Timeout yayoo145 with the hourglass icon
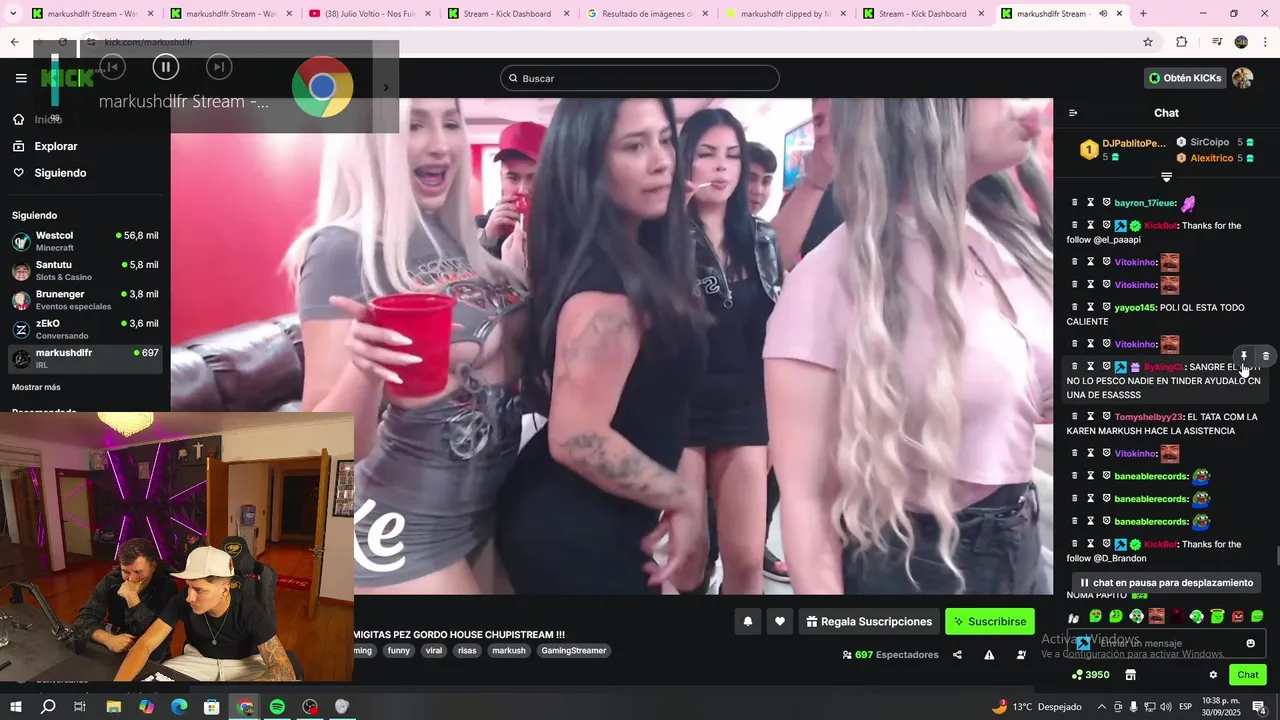 pyautogui.click(x=1091, y=307)
